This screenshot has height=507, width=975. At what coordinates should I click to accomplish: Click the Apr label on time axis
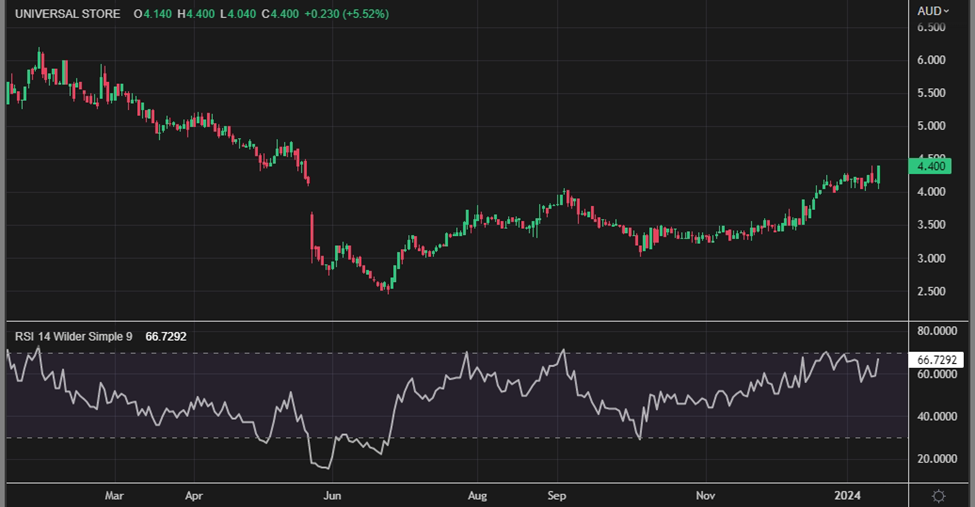194,496
